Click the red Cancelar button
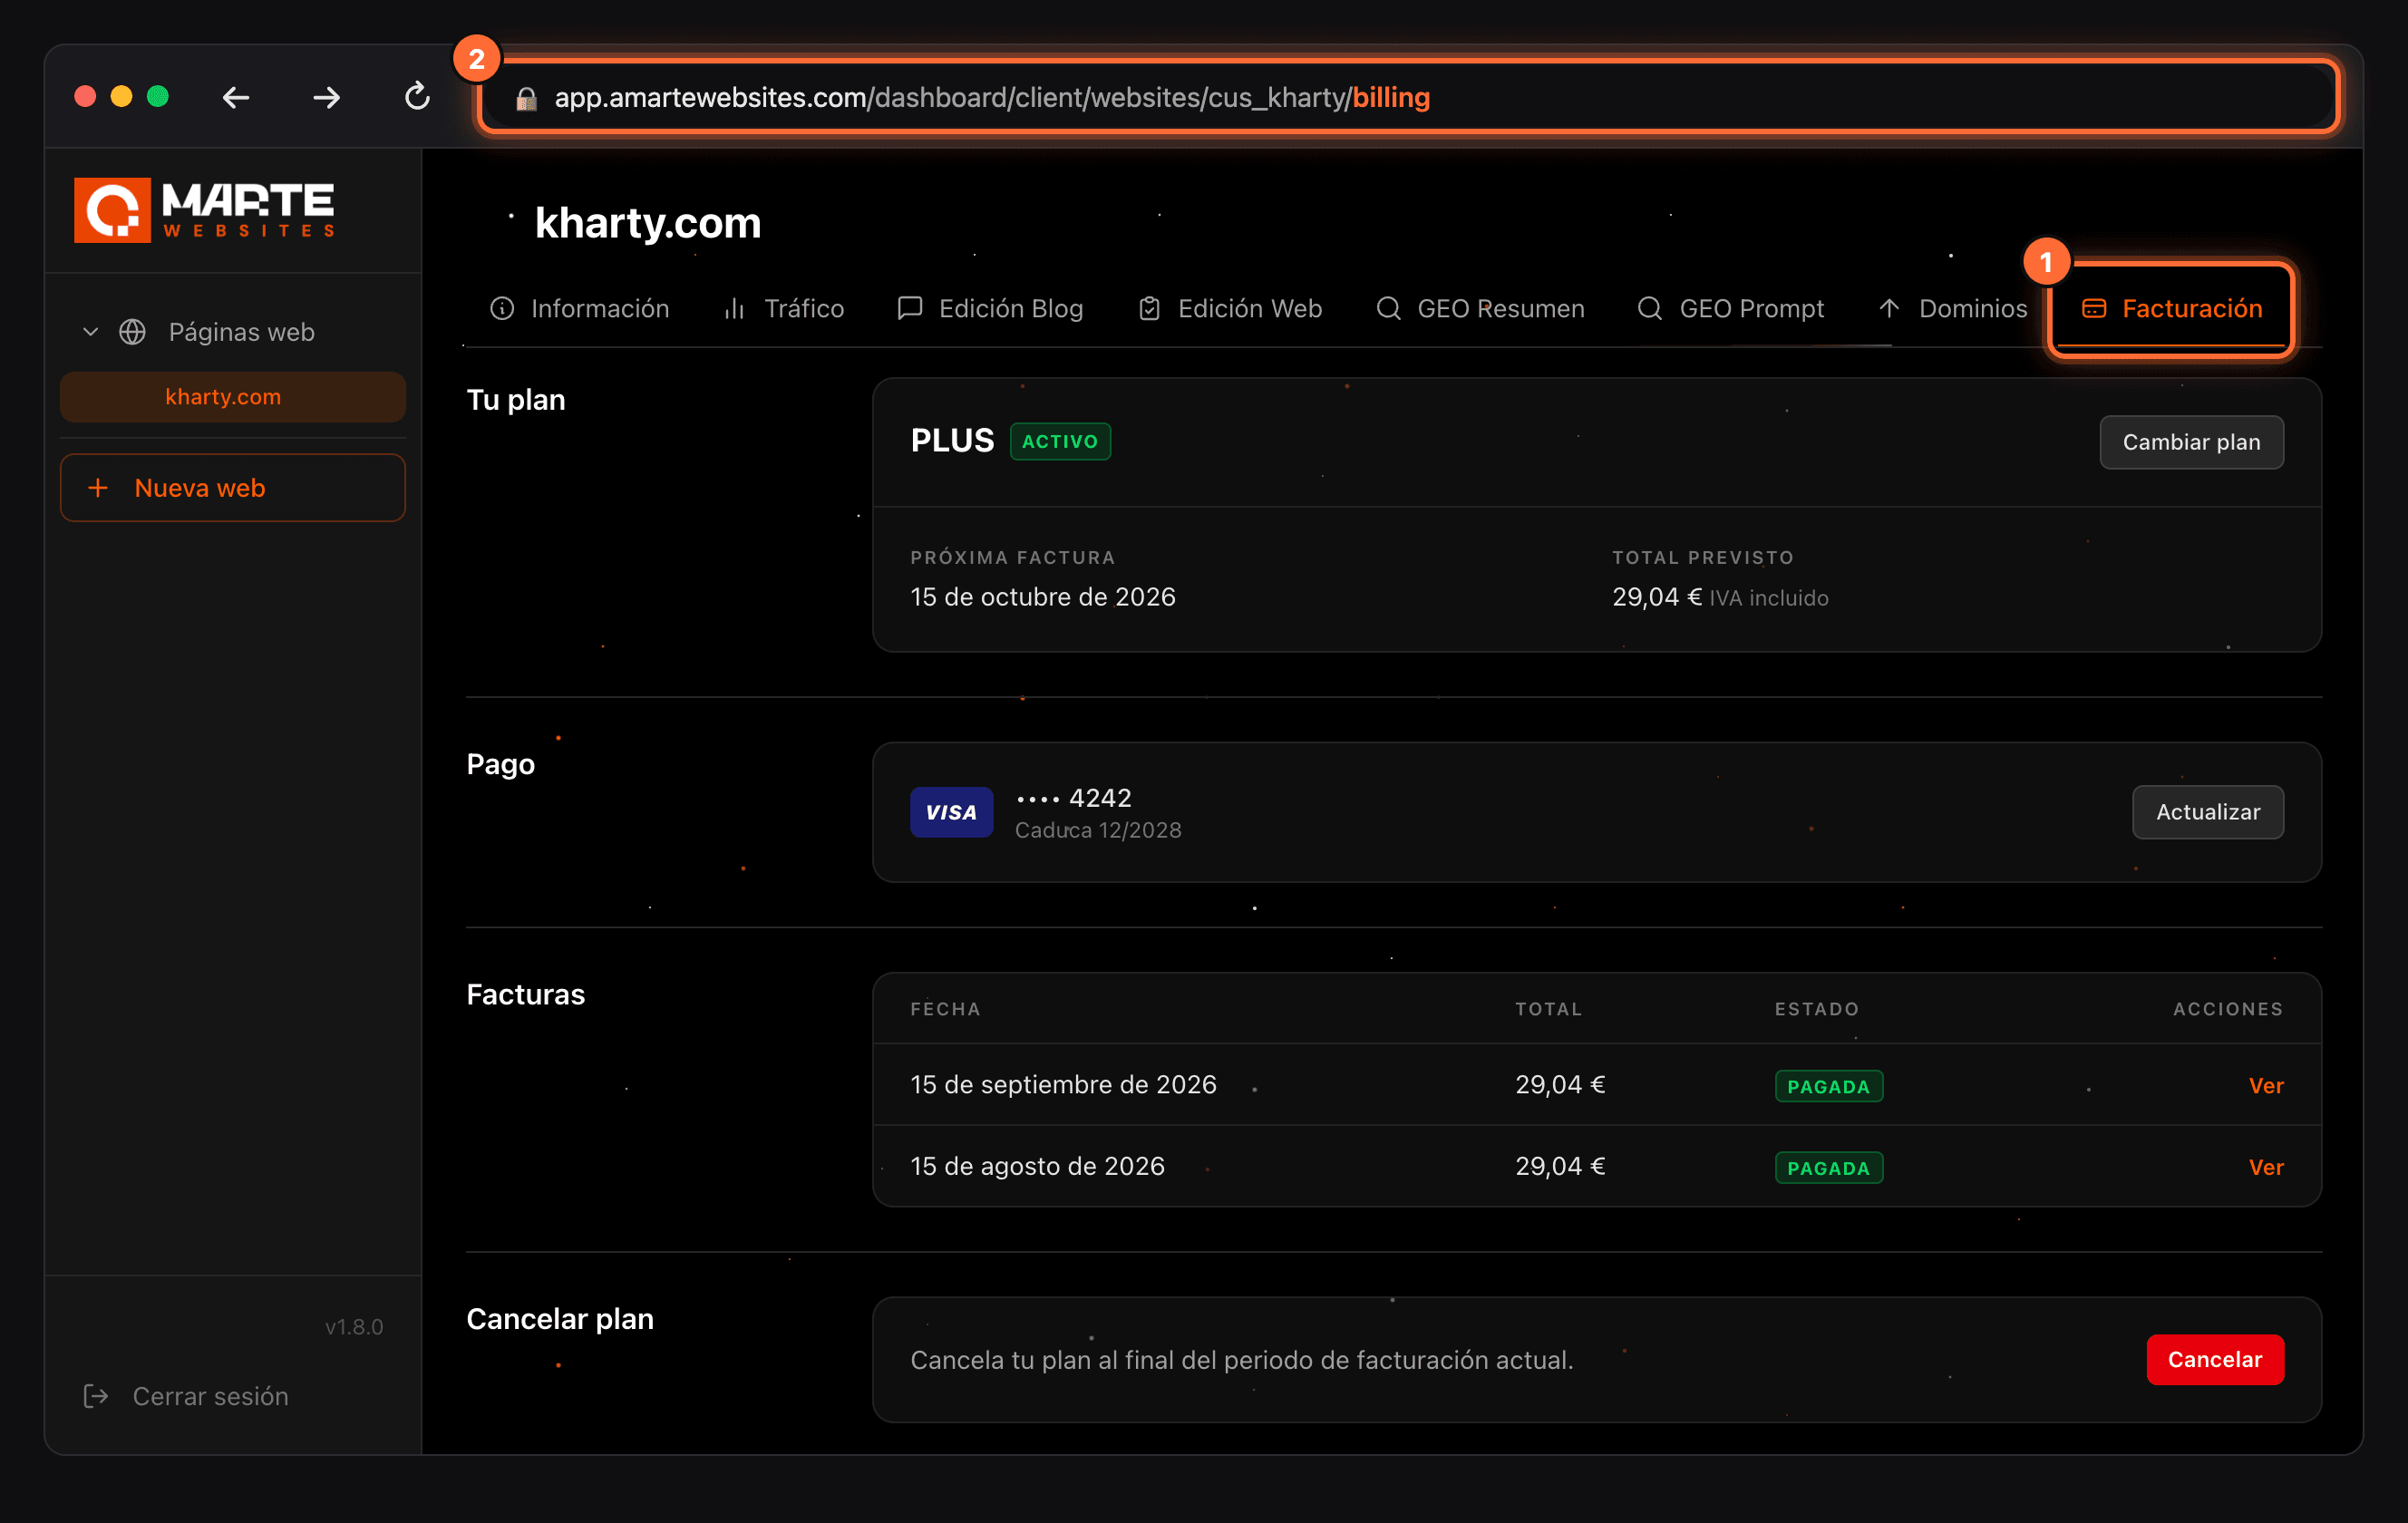Image resolution: width=2408 pixels, height=1523 pixels. pyautogui.click(x=2214, y=1359)
